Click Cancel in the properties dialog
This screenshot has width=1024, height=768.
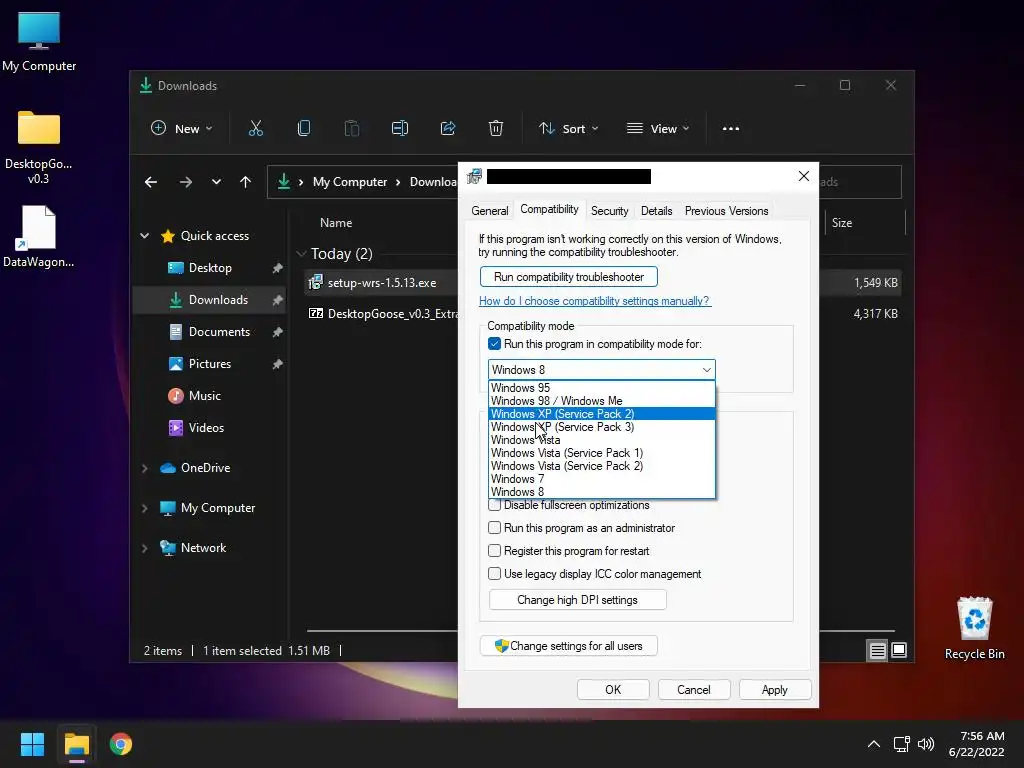click(x=694, y=690)
